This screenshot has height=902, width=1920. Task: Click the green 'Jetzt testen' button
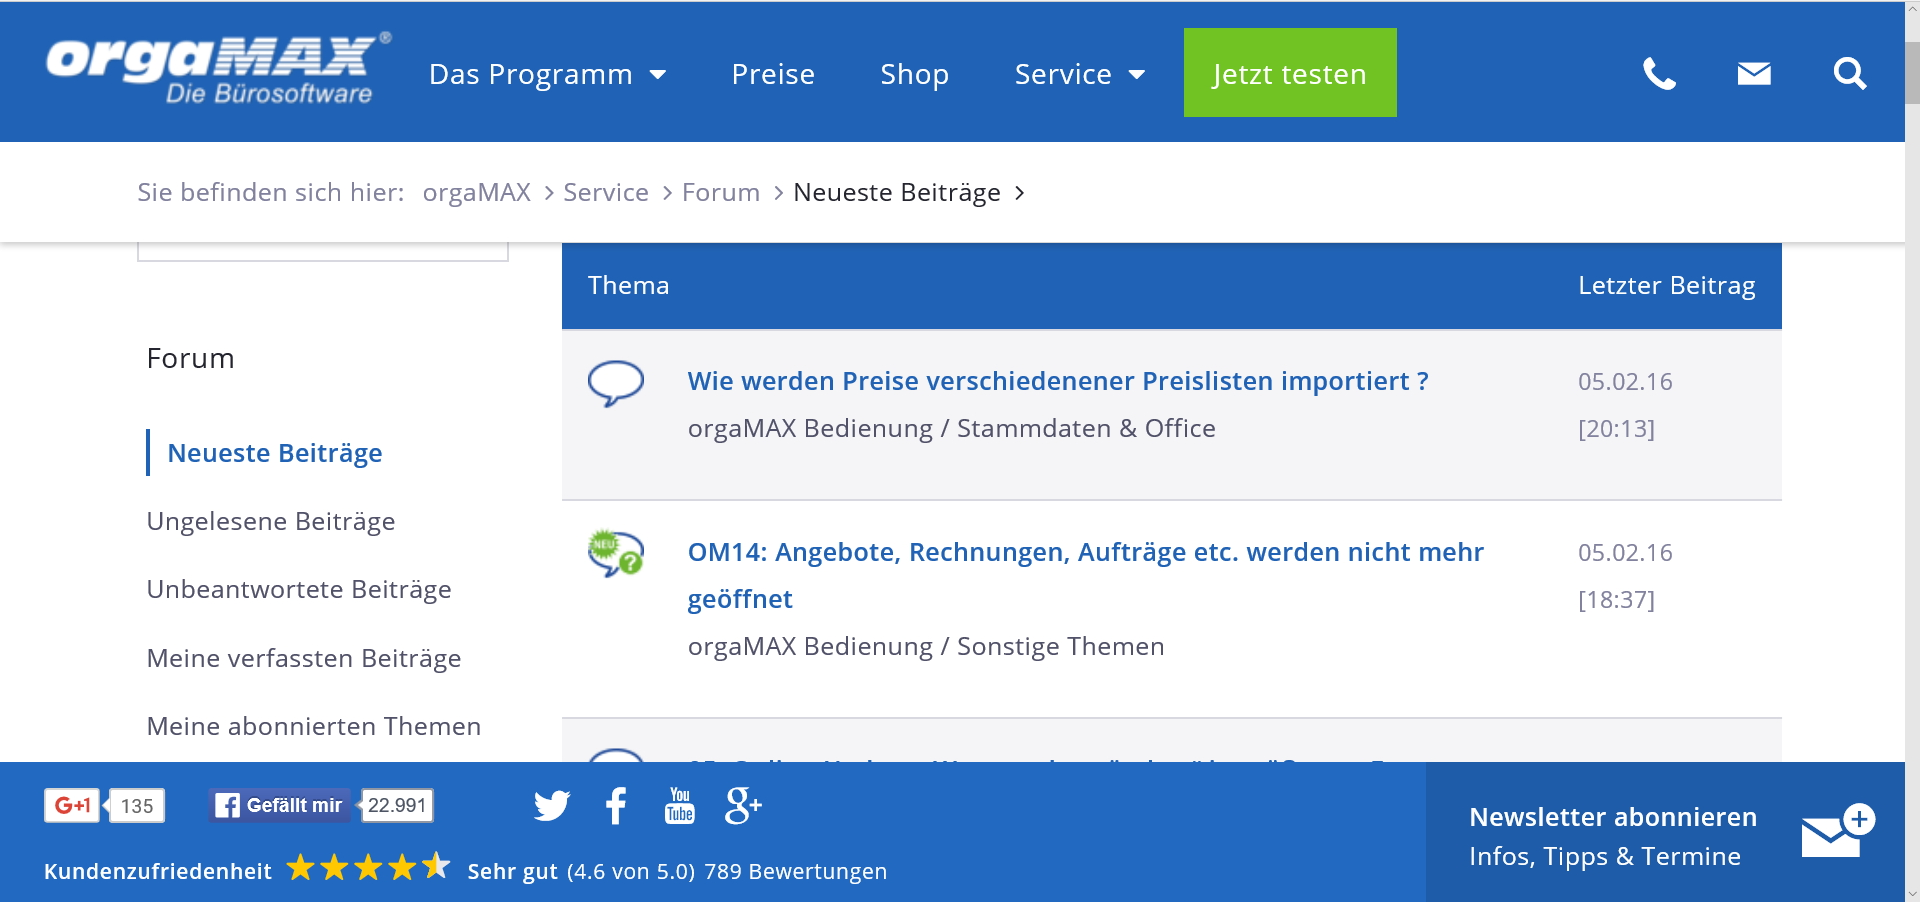(1290, 73)
